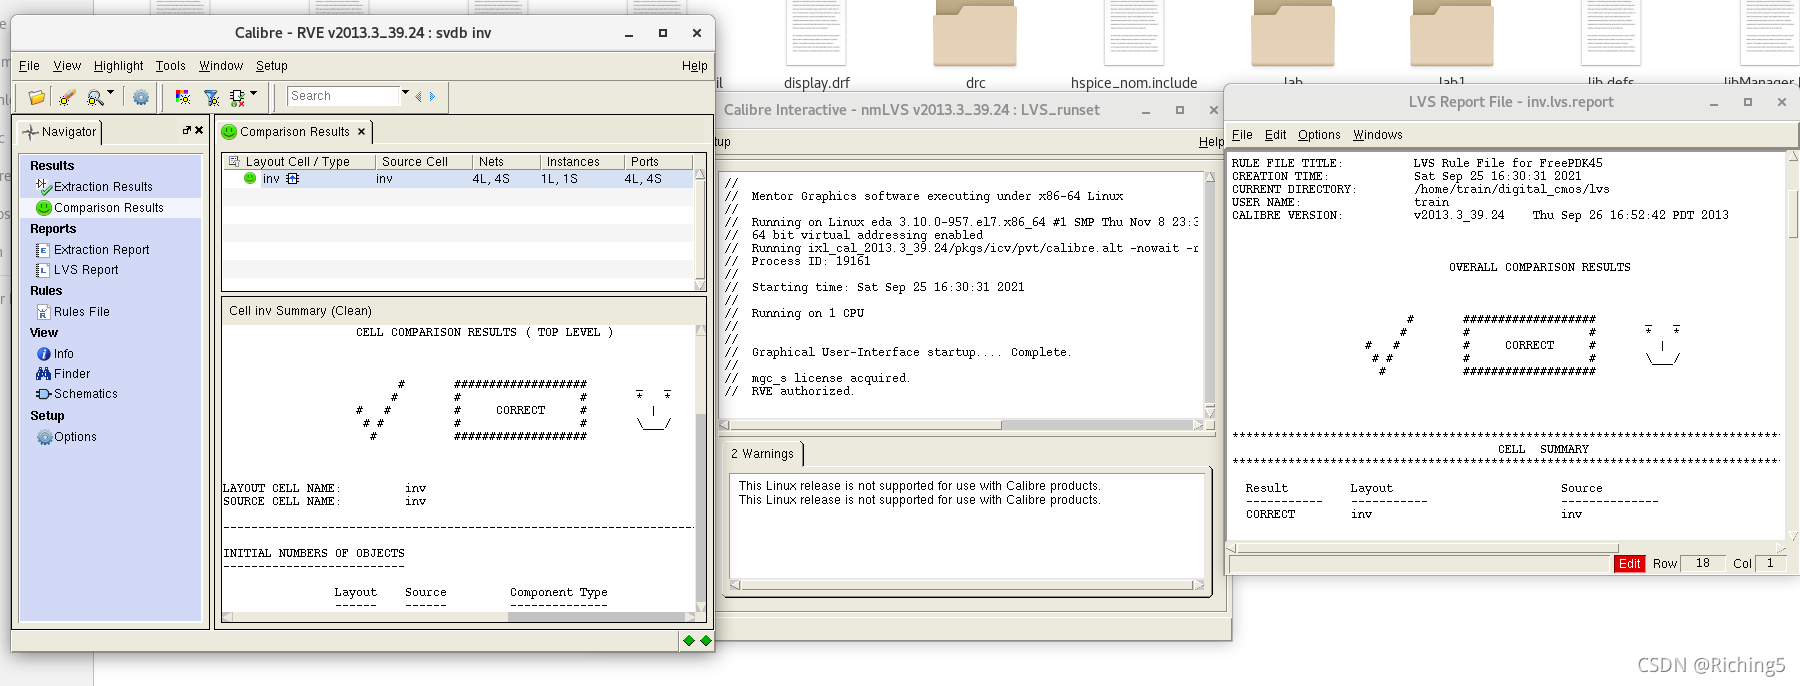The width and height of the screenshot is (1800, 686).
Task: Expand the cell check/uncheck dropdown arrow
Action: (254, 93)
